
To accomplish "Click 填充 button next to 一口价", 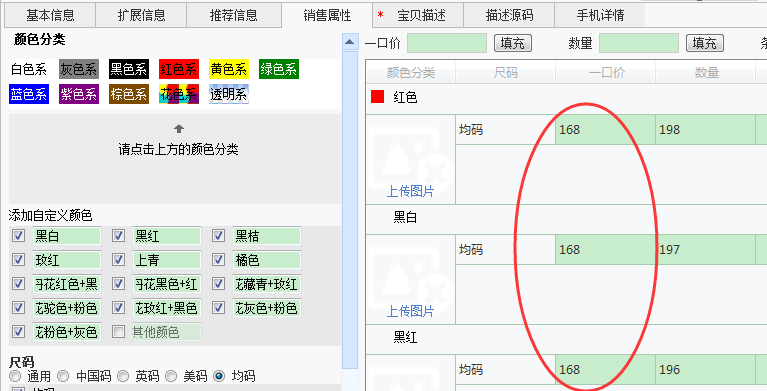I will tap(513, 43).
